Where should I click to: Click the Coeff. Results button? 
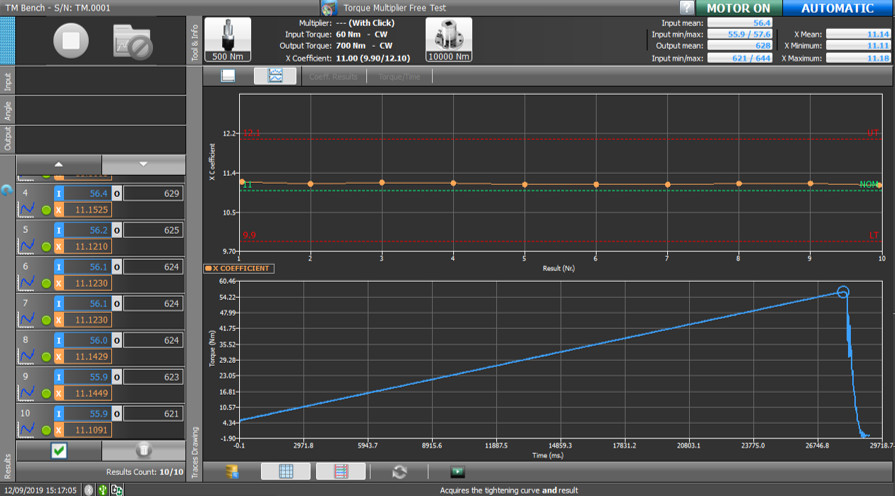331,76
